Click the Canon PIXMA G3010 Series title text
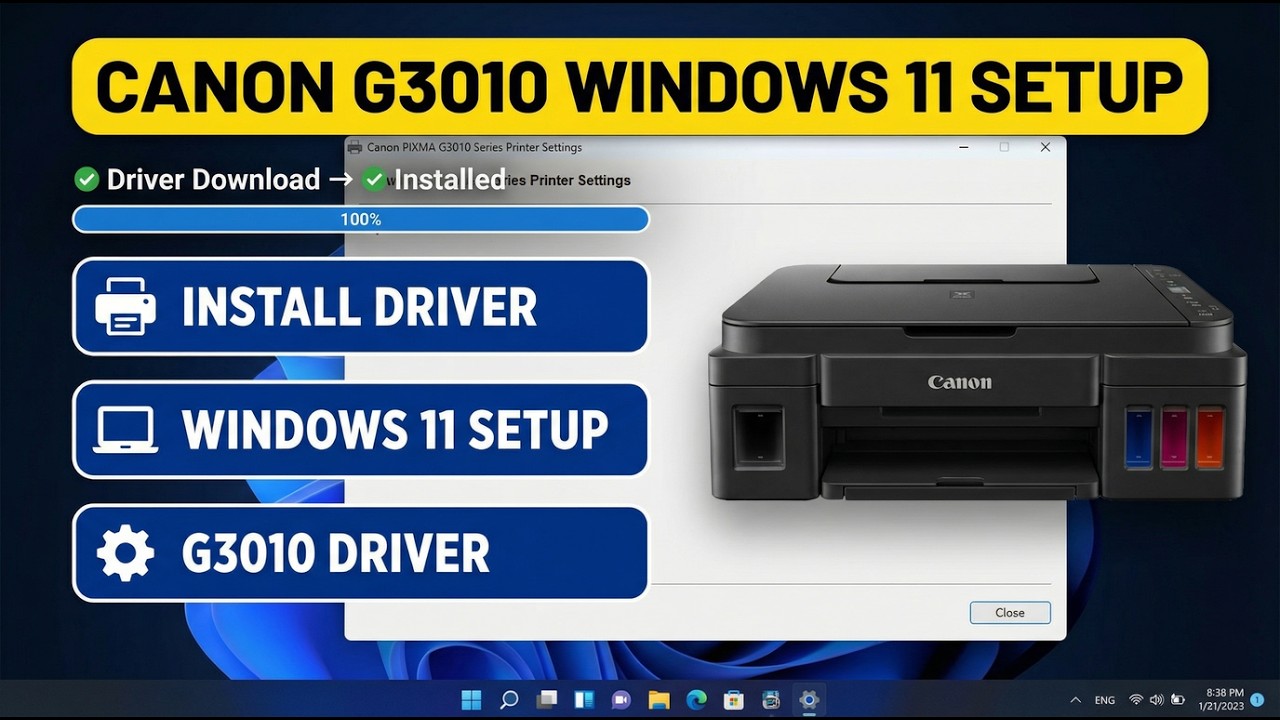This screenshot has width=1280, height=720. [x=474, y=147]
